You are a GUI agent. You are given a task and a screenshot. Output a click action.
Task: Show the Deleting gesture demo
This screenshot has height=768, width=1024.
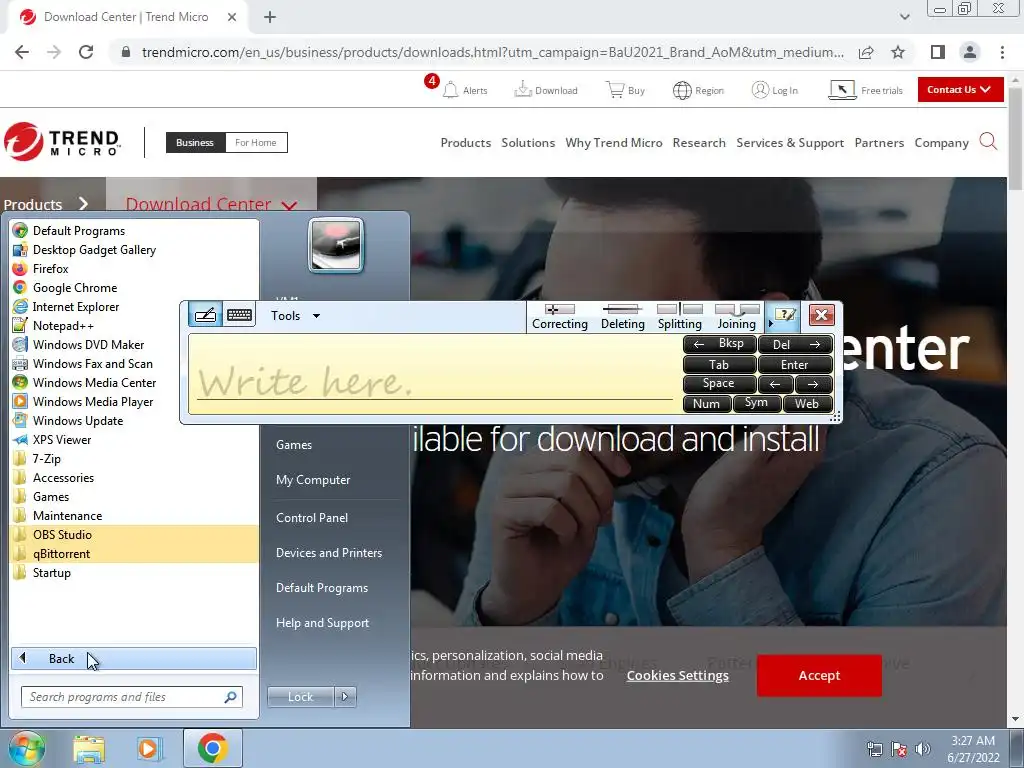click(622, 317)
